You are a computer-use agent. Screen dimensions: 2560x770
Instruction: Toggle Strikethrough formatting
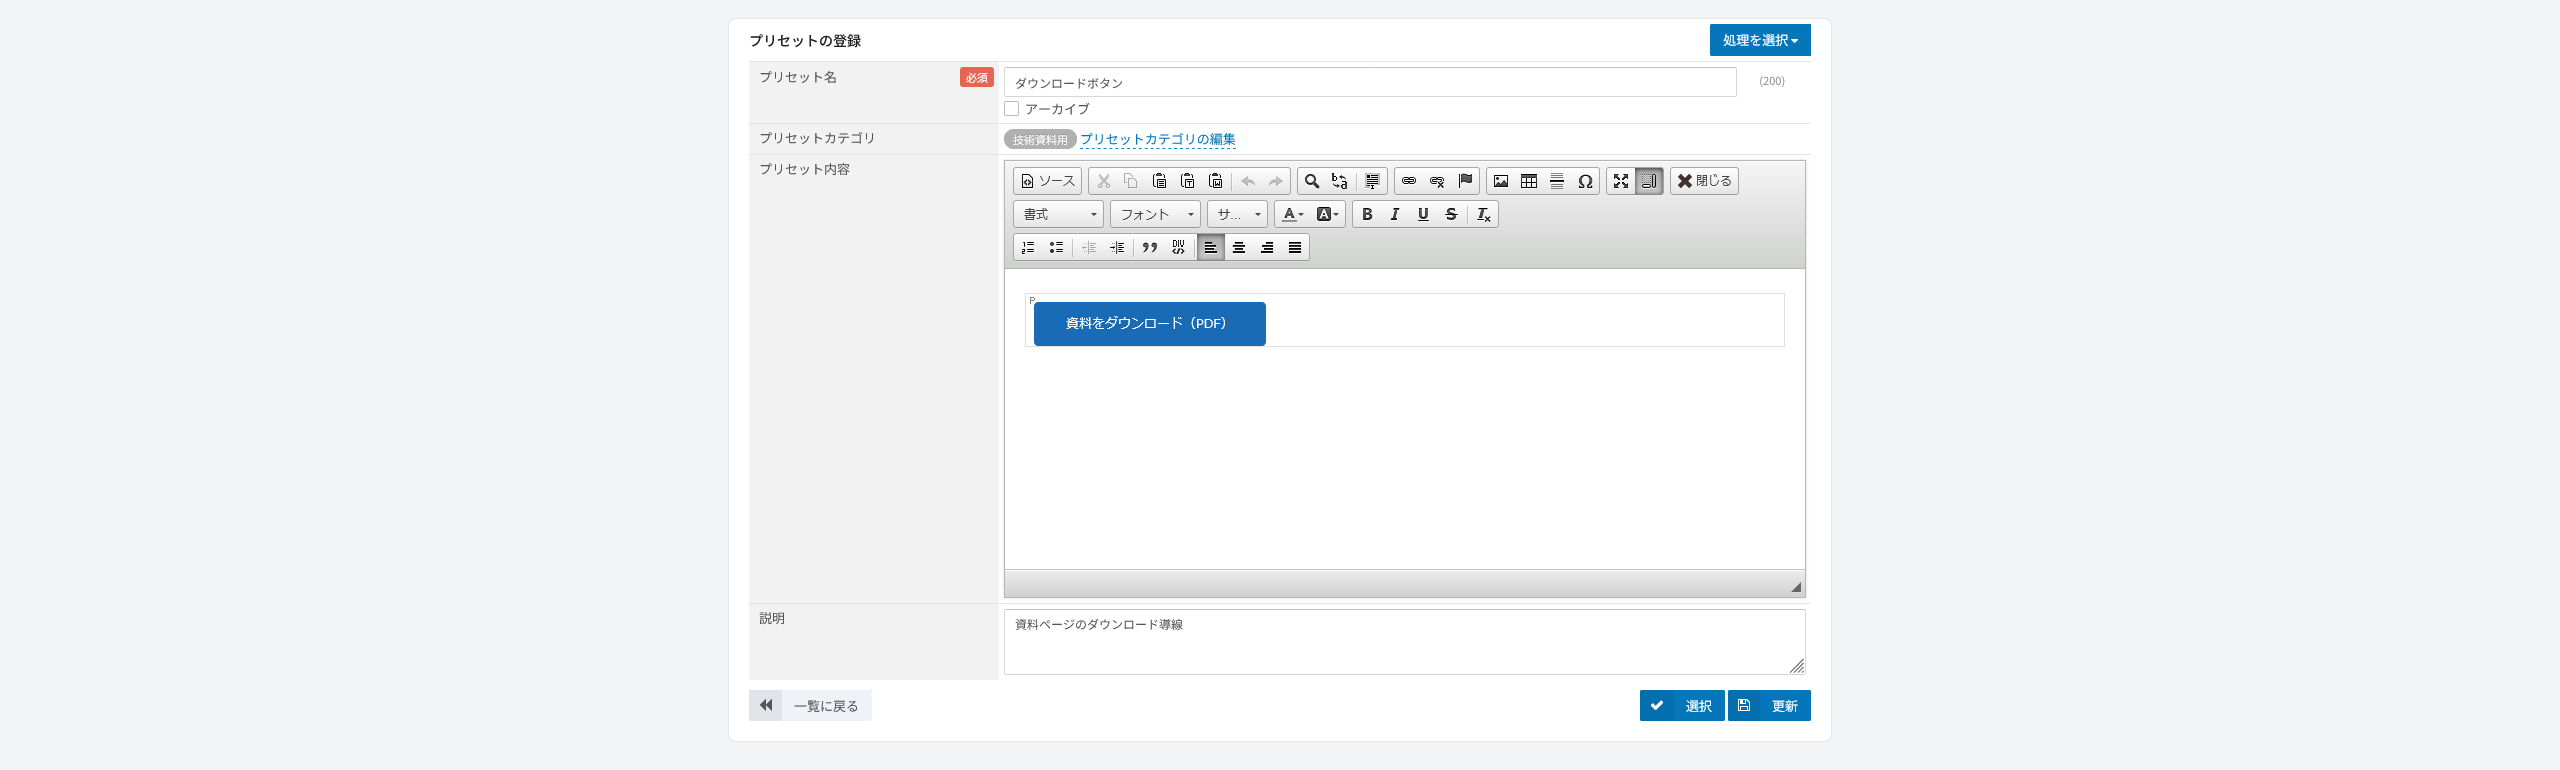pos(1451,214)
